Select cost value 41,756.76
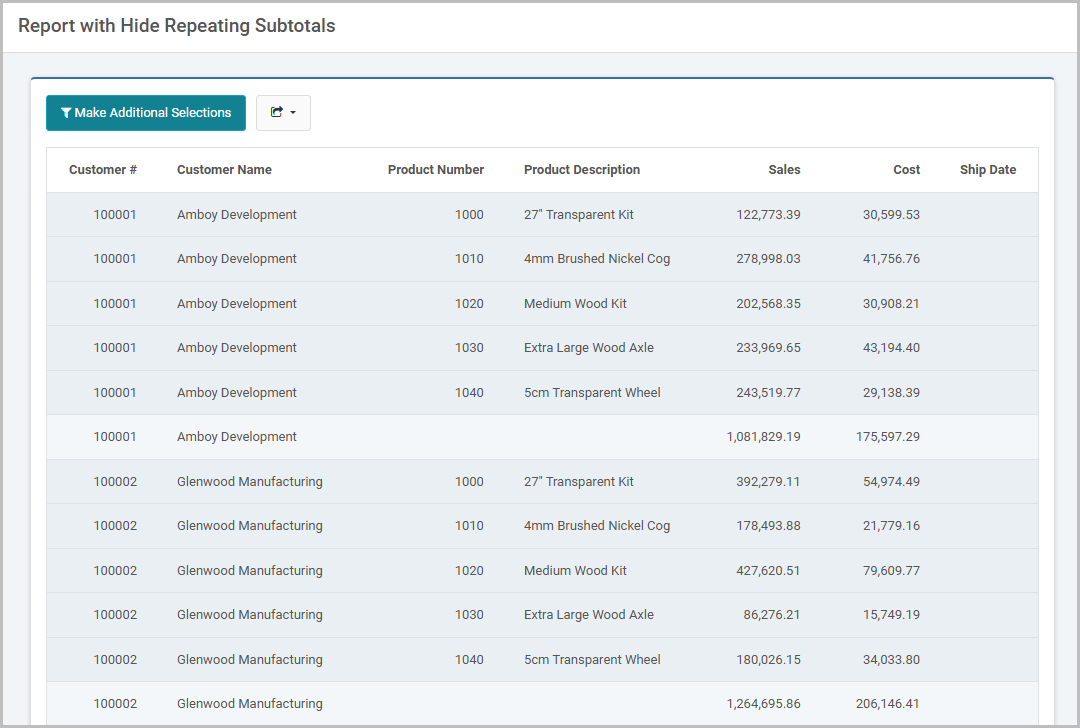The image size is (1080, 728). (x=891, y=258)
